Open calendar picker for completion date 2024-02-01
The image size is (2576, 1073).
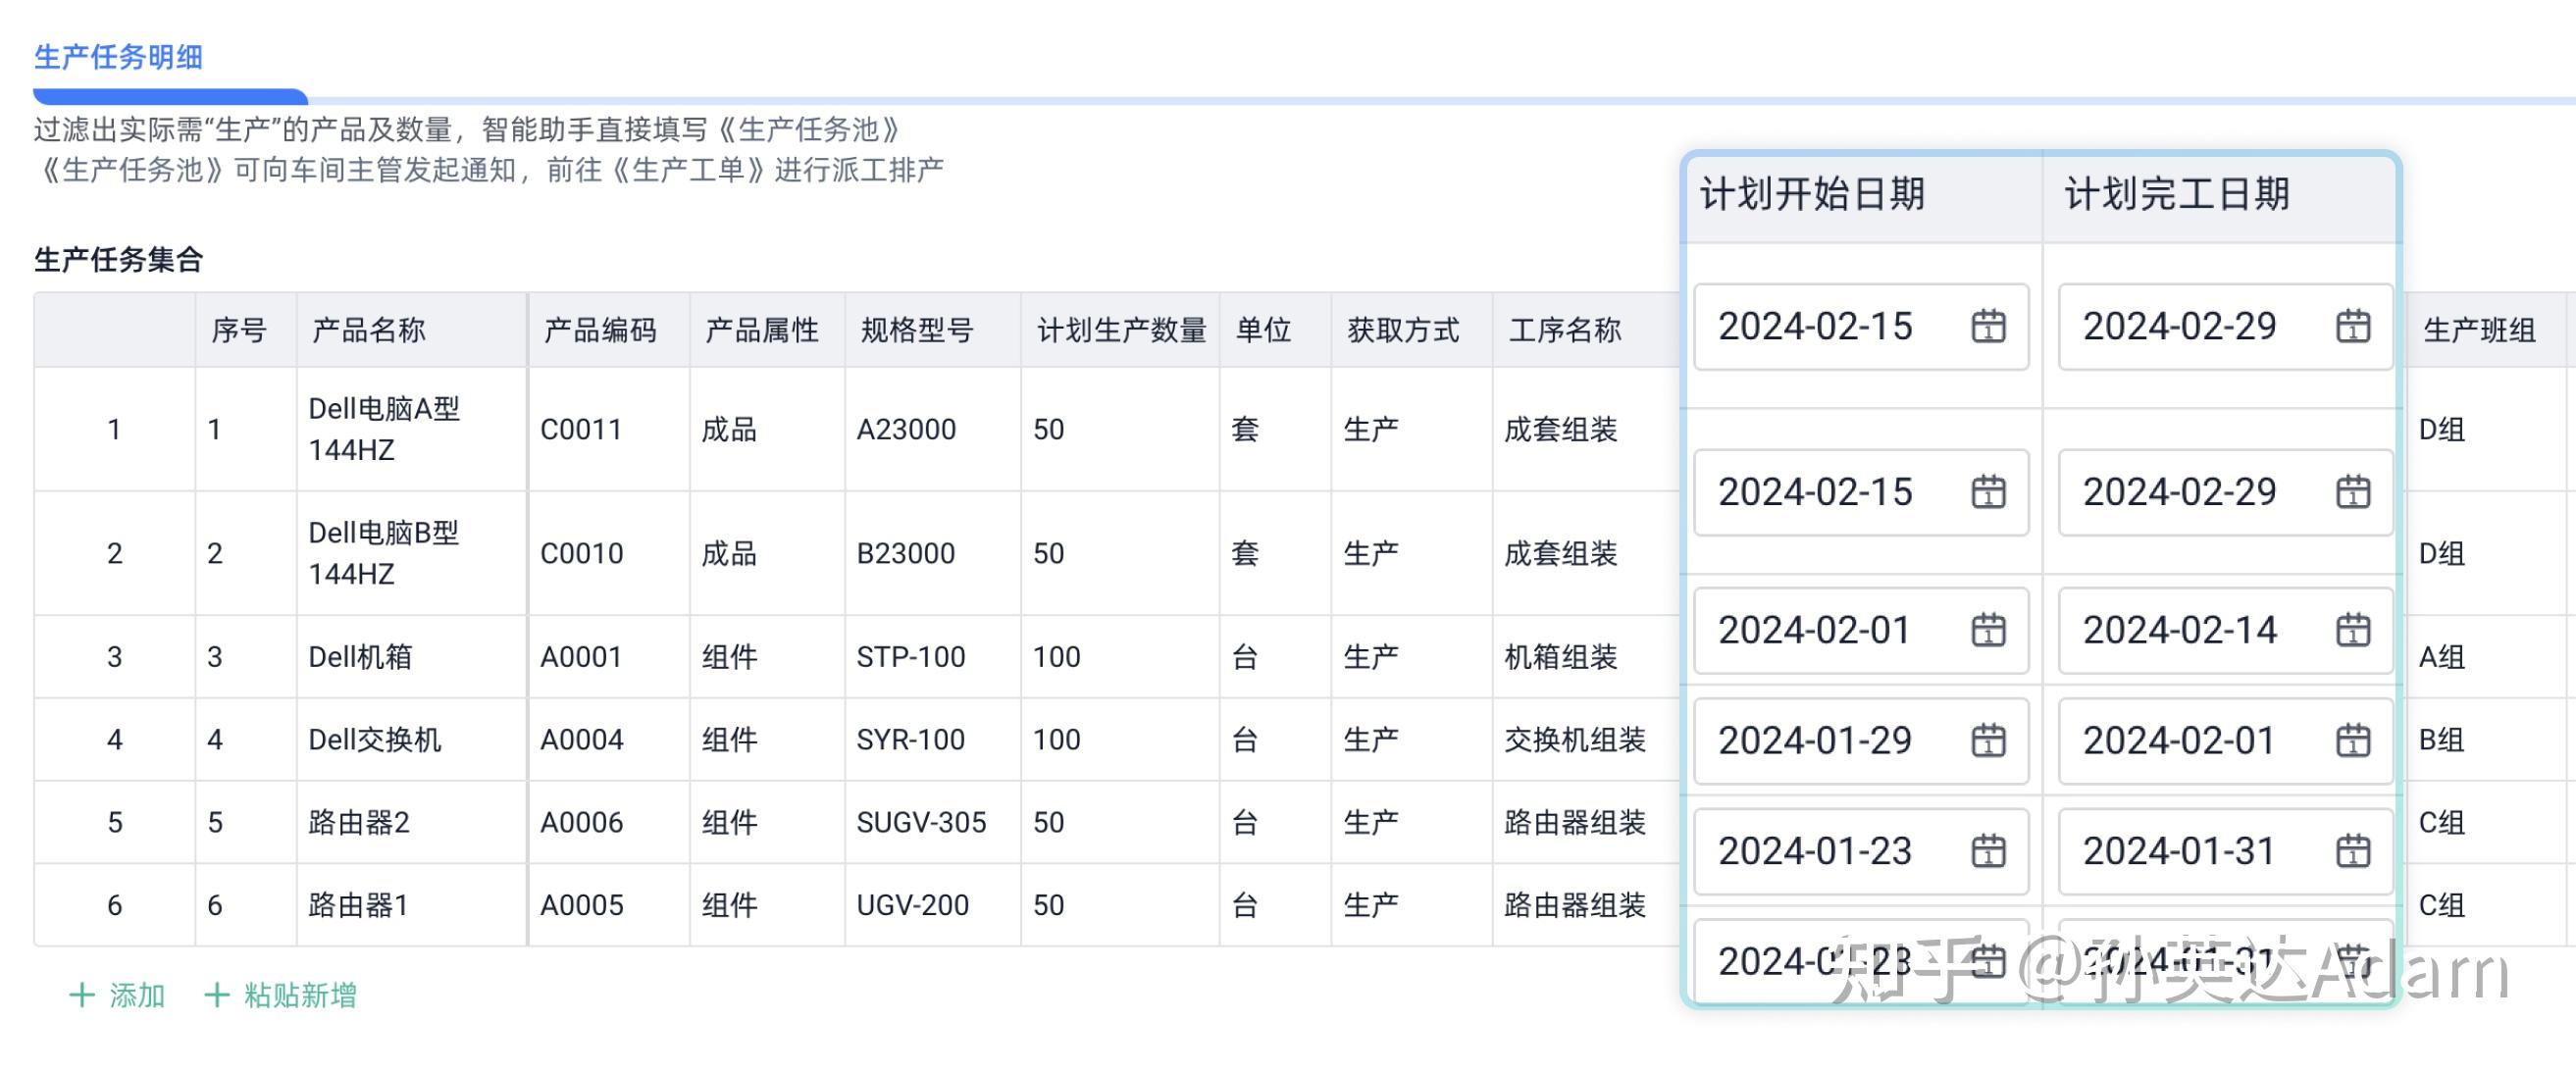[x=2353, y=741]
